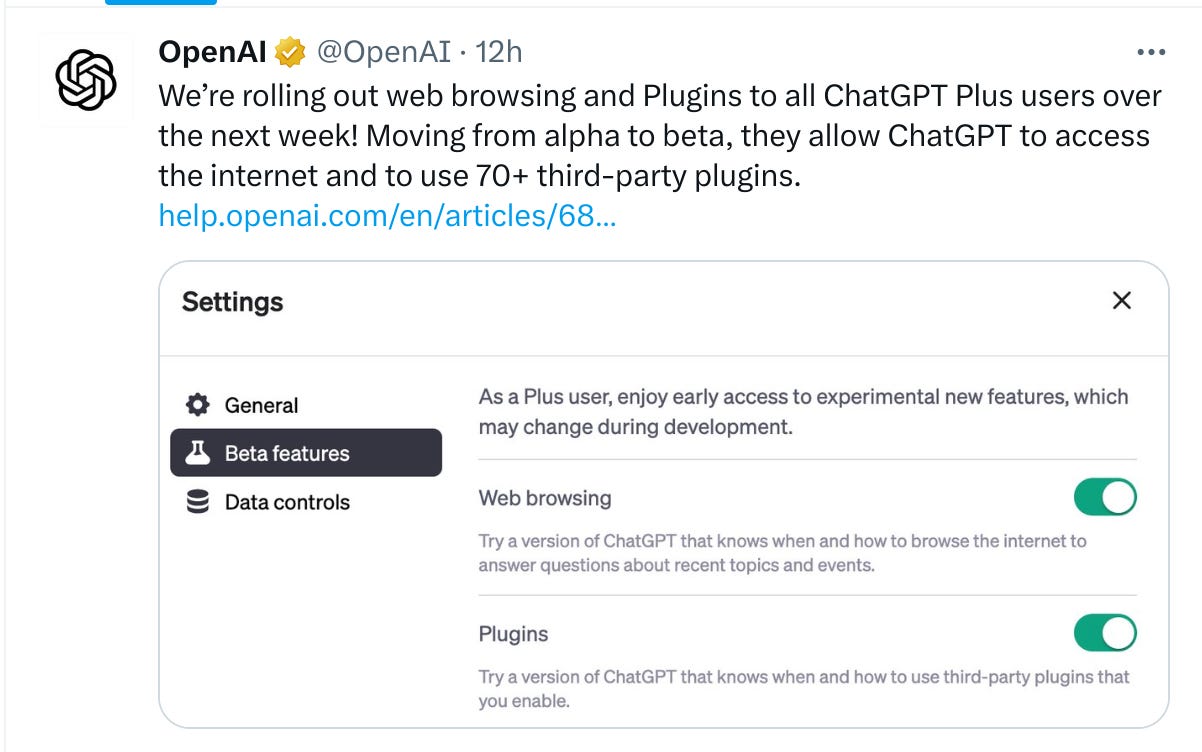The image size is (1202, 752).
Task: Click the Settings dialog heading
Action: pyautogui.click(x=232, y=302)
